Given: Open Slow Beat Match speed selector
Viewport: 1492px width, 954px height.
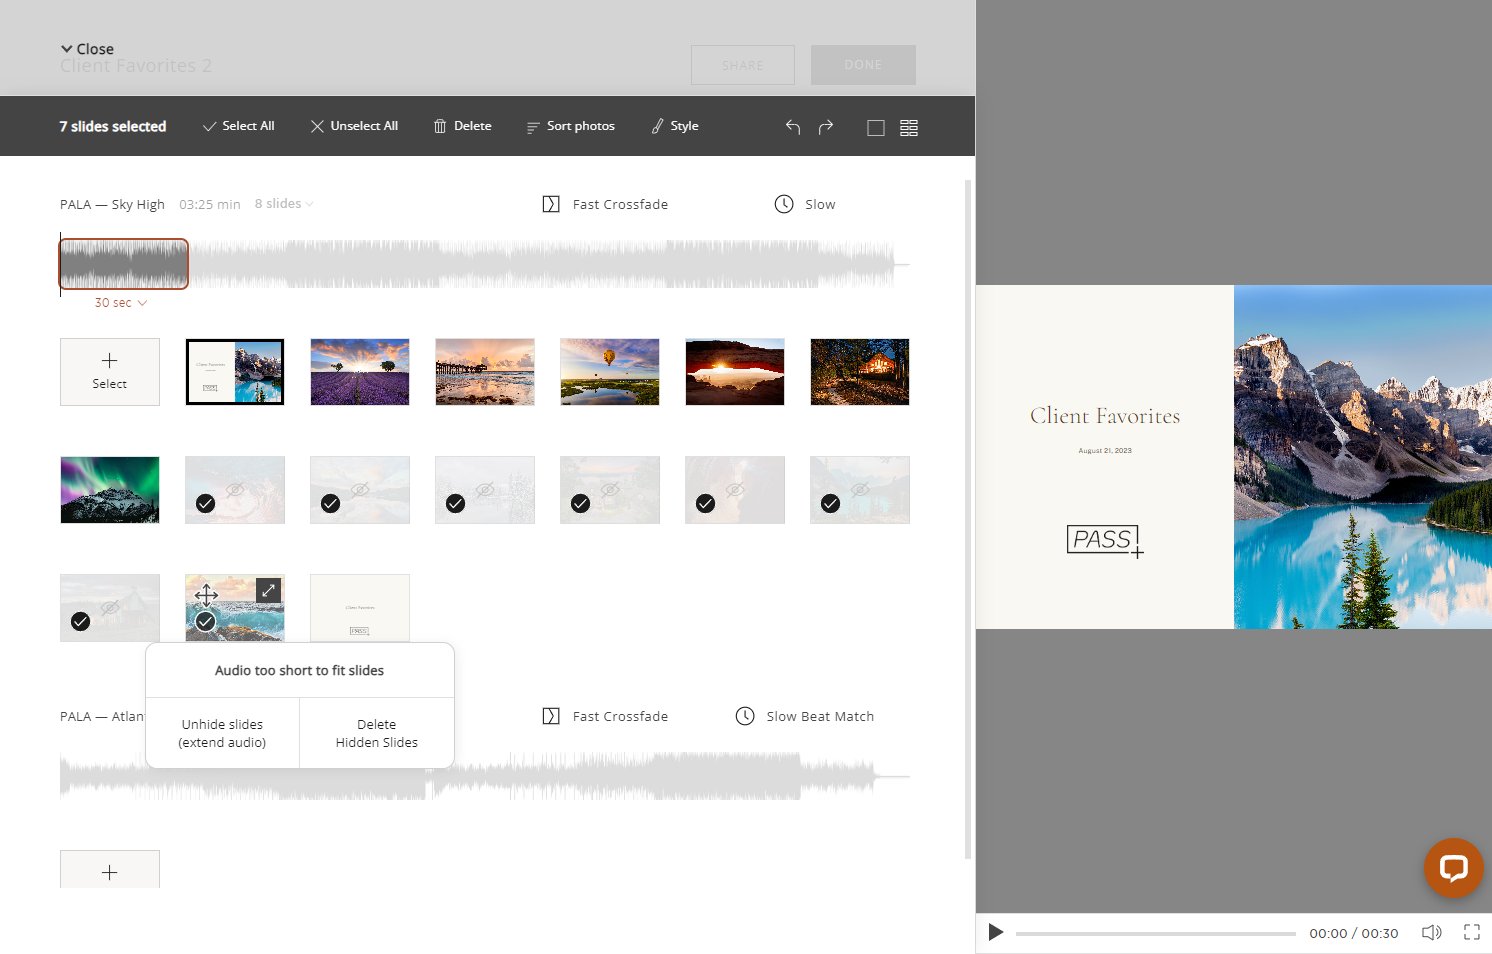Looking at the screenshot, I should pos(805,716).
